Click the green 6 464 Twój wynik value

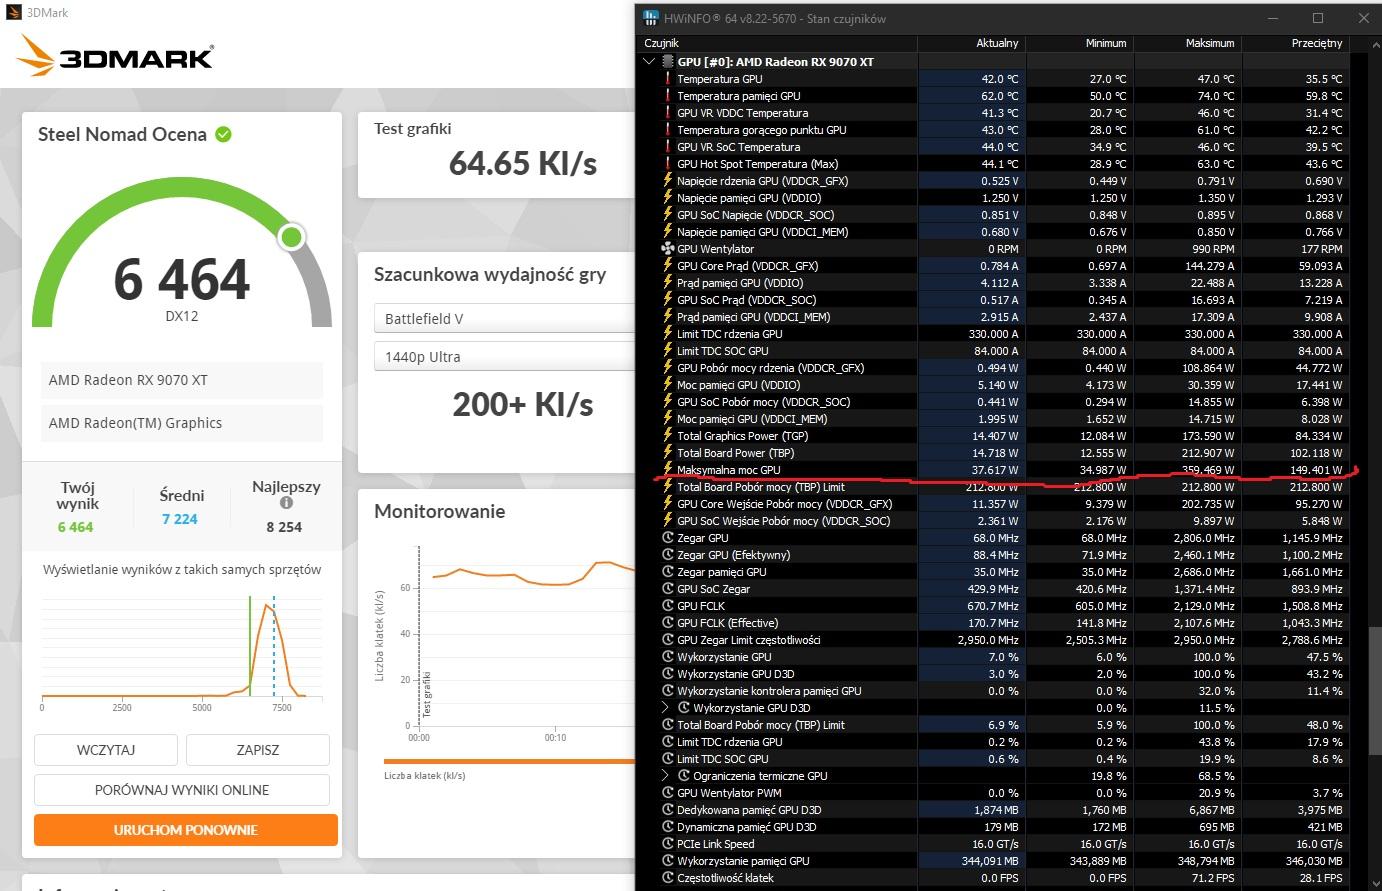pos(75,527)
